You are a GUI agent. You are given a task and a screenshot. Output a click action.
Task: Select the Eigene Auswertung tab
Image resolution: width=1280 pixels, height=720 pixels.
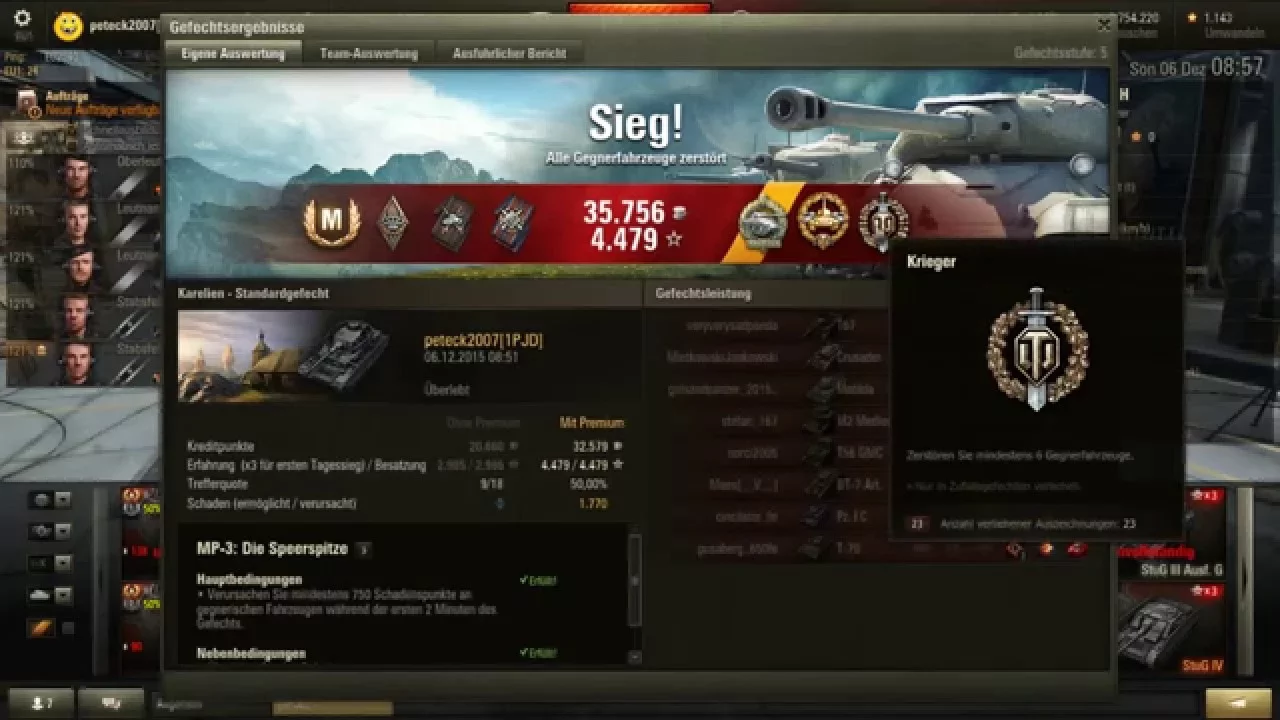pyautogui.click(x=233, y=54)
